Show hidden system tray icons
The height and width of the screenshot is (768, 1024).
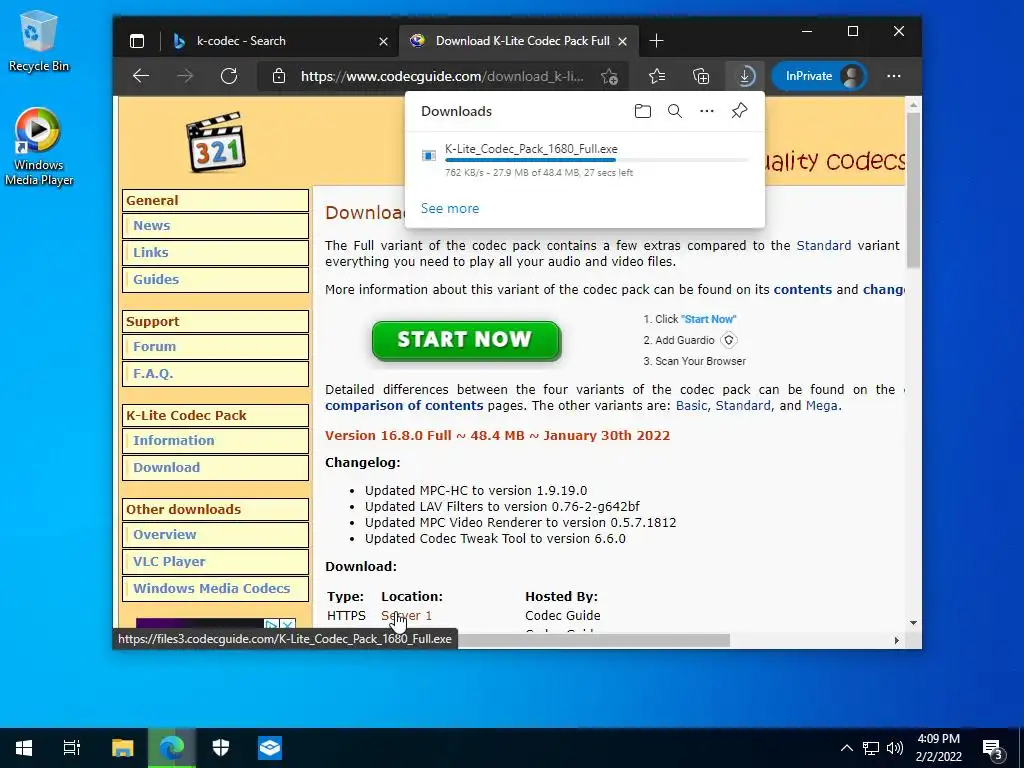[846, 748]
